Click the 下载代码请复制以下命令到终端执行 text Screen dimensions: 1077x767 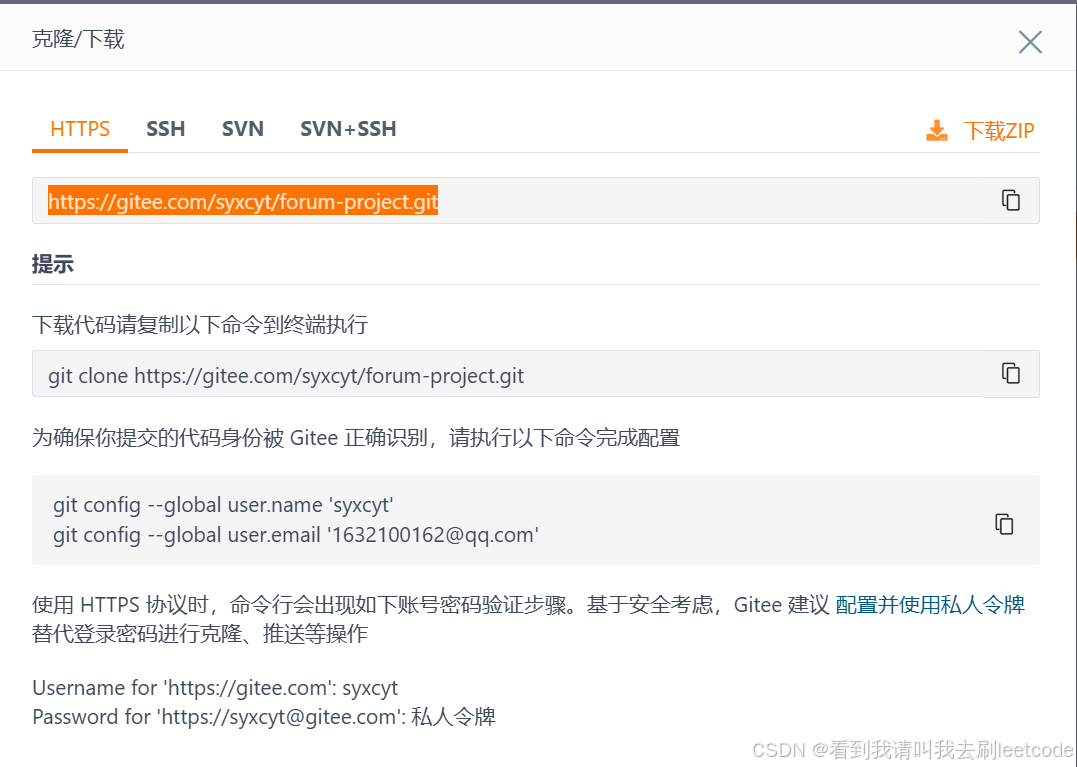click(x=200, y=324)
